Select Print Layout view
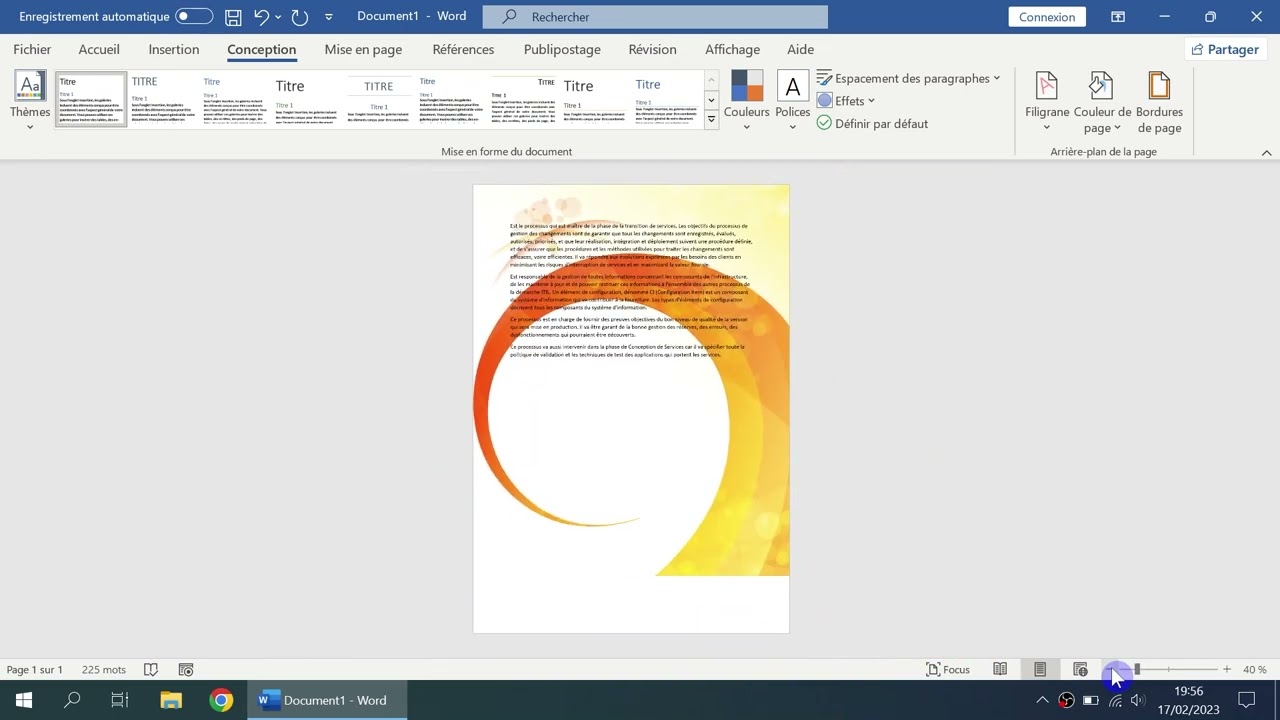Viewport: 1280px width, 720px height. click(1040, 669)
